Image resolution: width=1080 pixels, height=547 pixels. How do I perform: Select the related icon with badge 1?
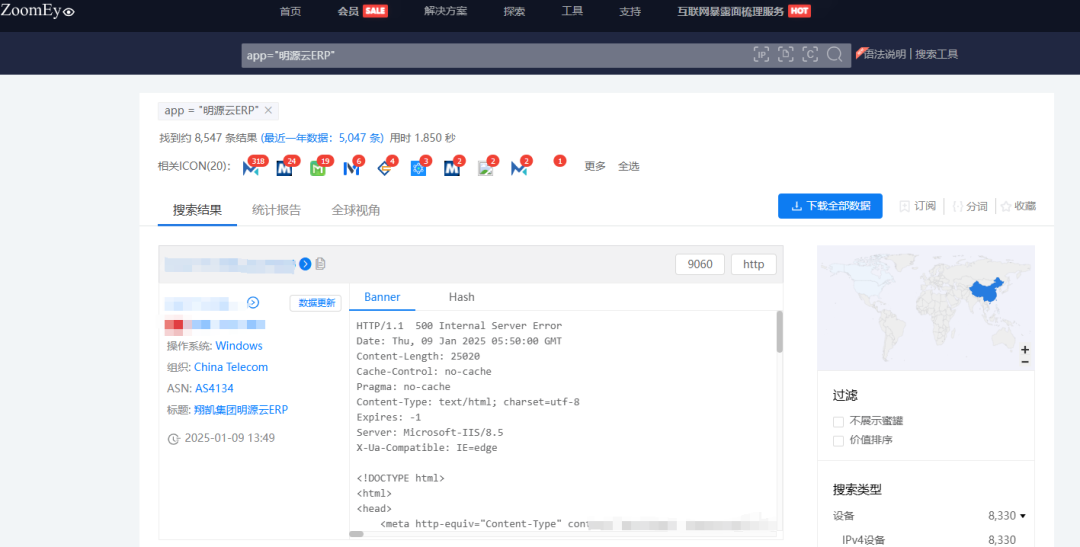(x=559, y=161)
